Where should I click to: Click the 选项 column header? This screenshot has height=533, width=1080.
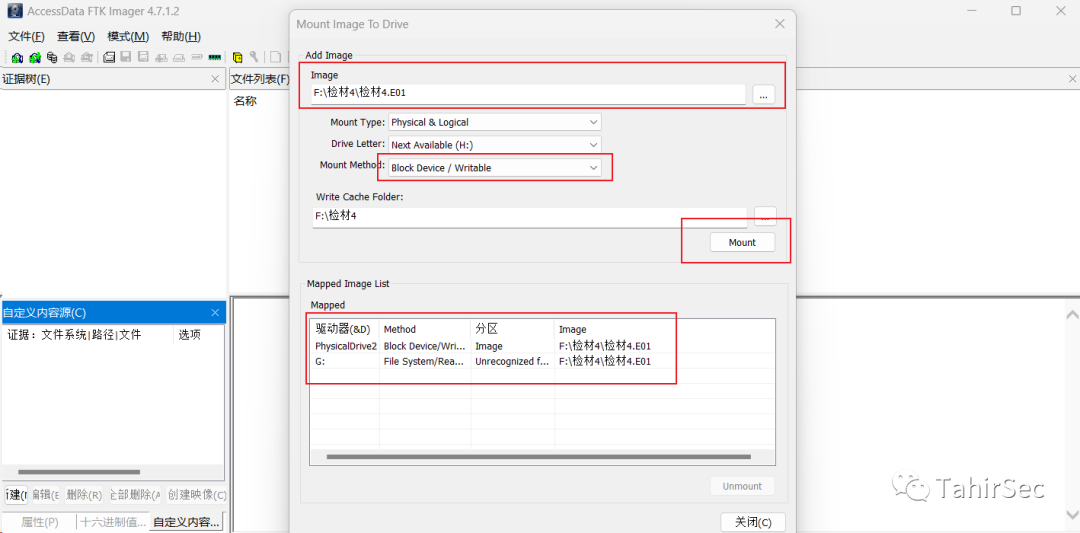pos(189,335)
